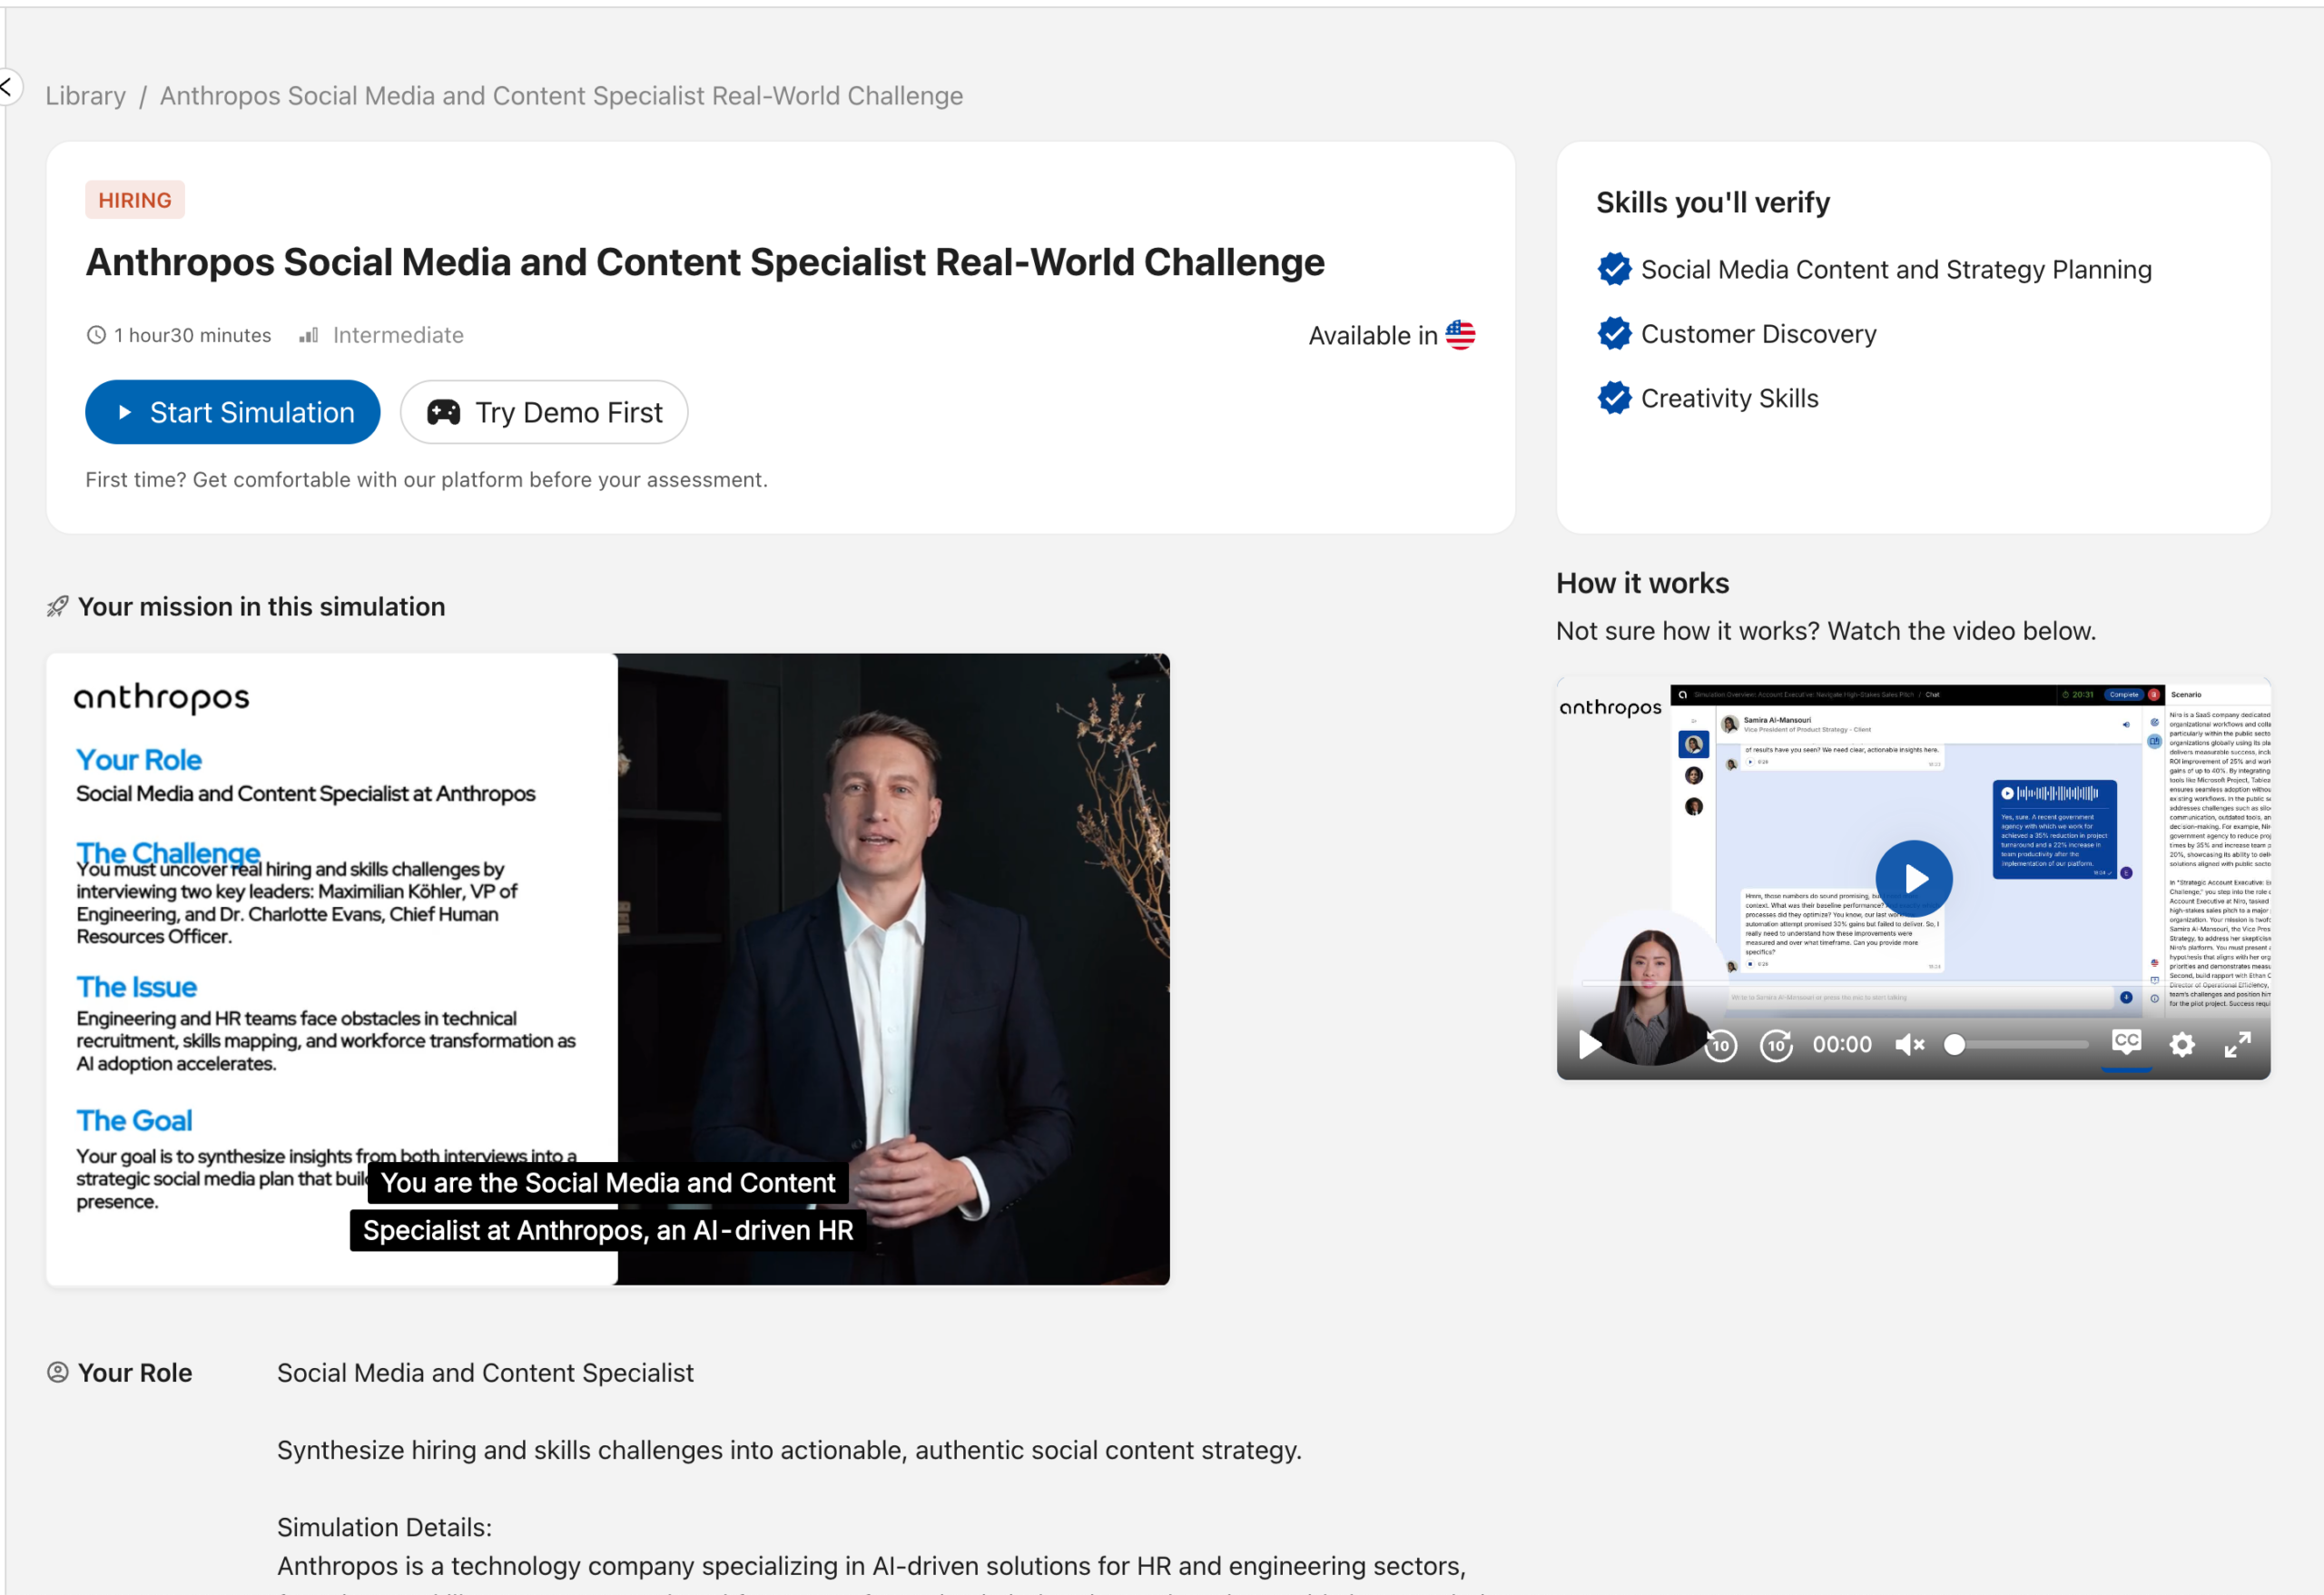Click the small play button in video controls
2324x1595 pixels.
click(x=1589, y=1045)
